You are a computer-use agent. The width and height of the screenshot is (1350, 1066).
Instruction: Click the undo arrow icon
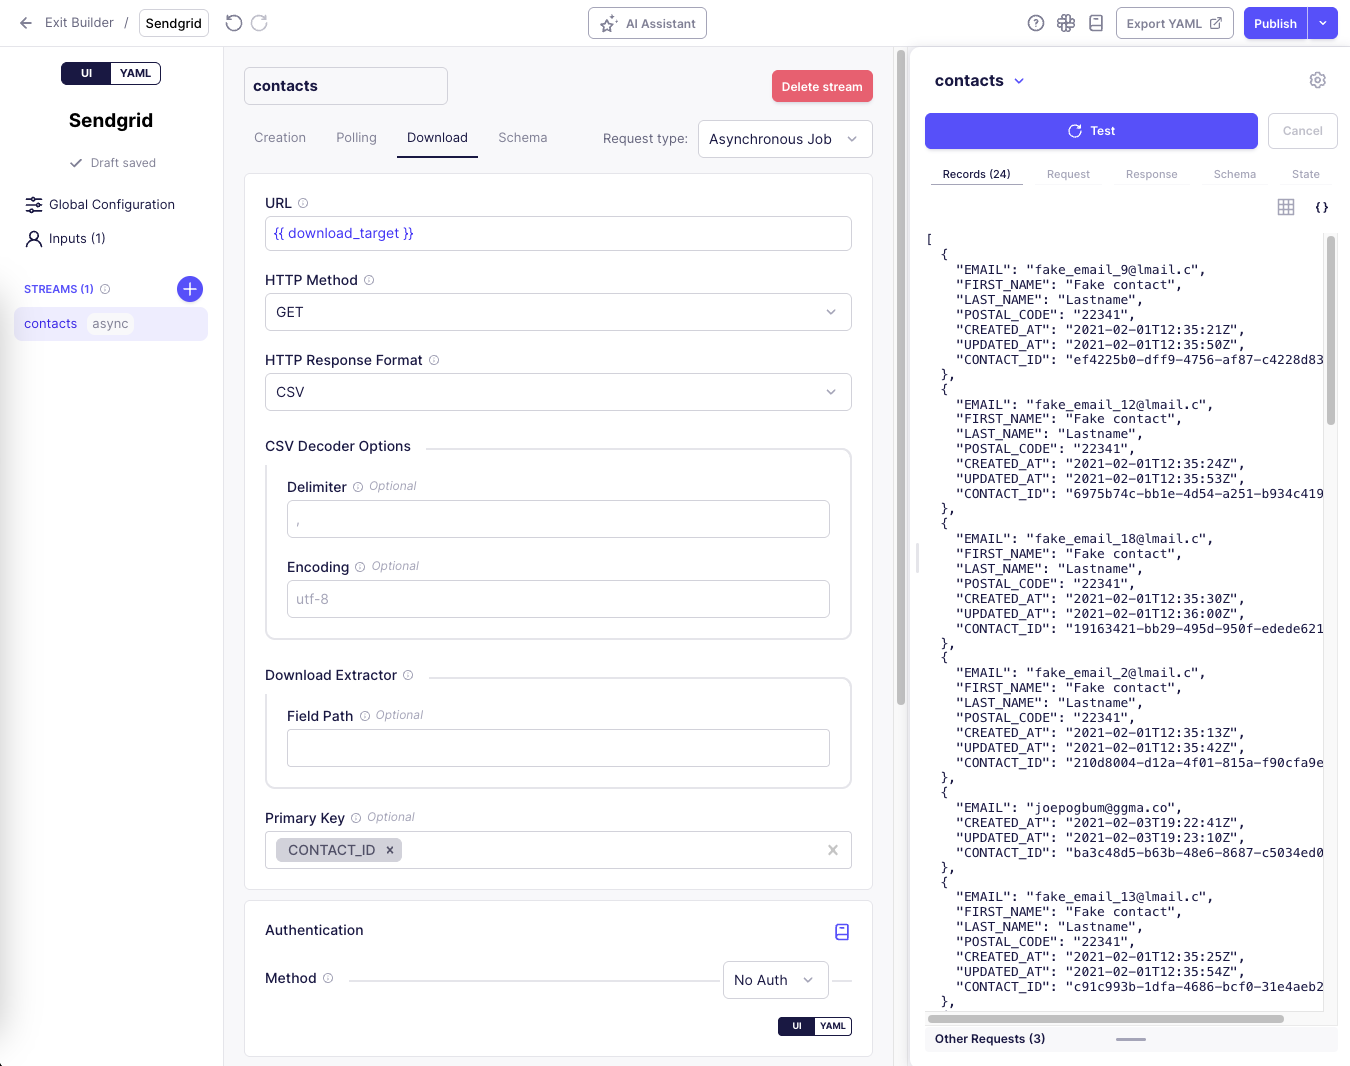point(234,23)
